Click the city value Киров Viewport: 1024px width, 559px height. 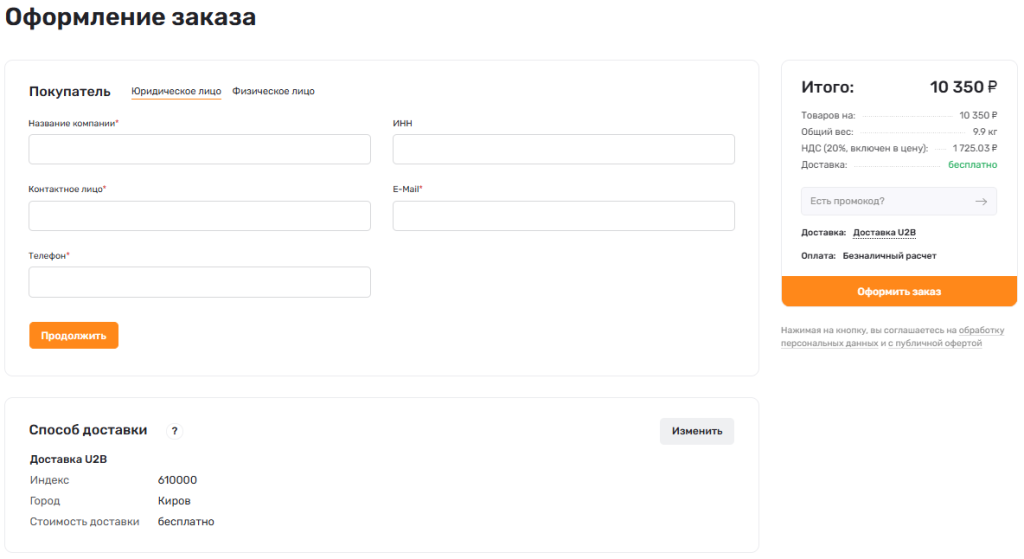tap(174, 501)
